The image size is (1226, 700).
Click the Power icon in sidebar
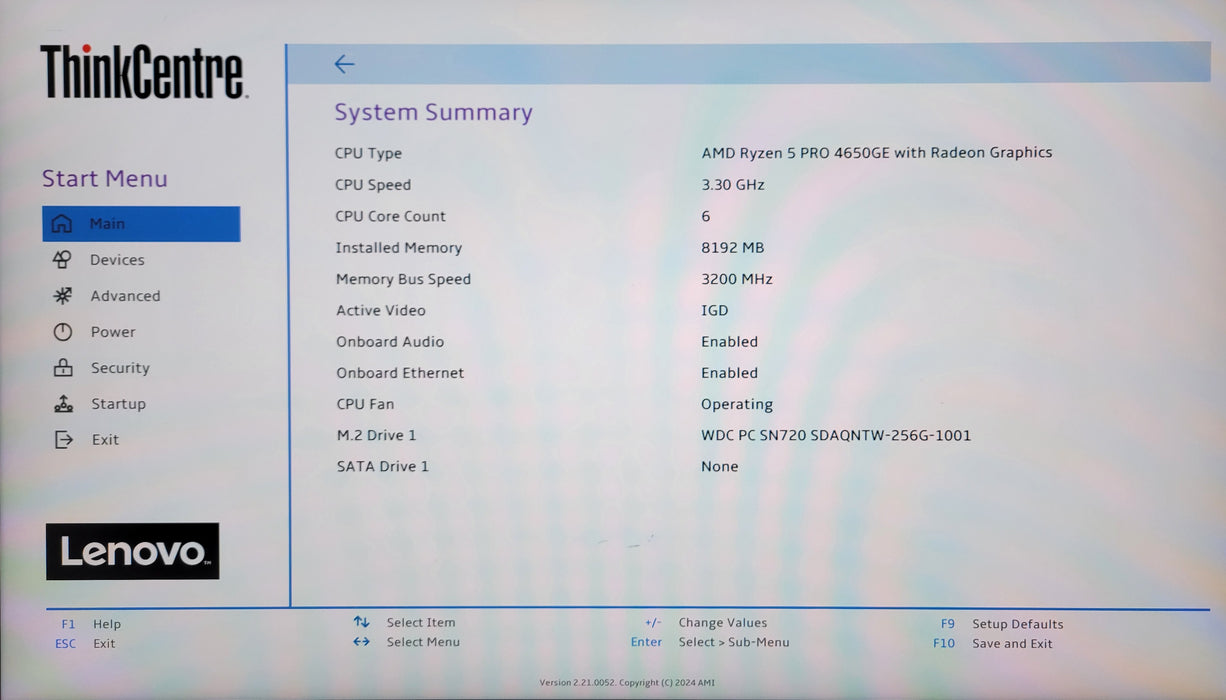tap(63, 332)
